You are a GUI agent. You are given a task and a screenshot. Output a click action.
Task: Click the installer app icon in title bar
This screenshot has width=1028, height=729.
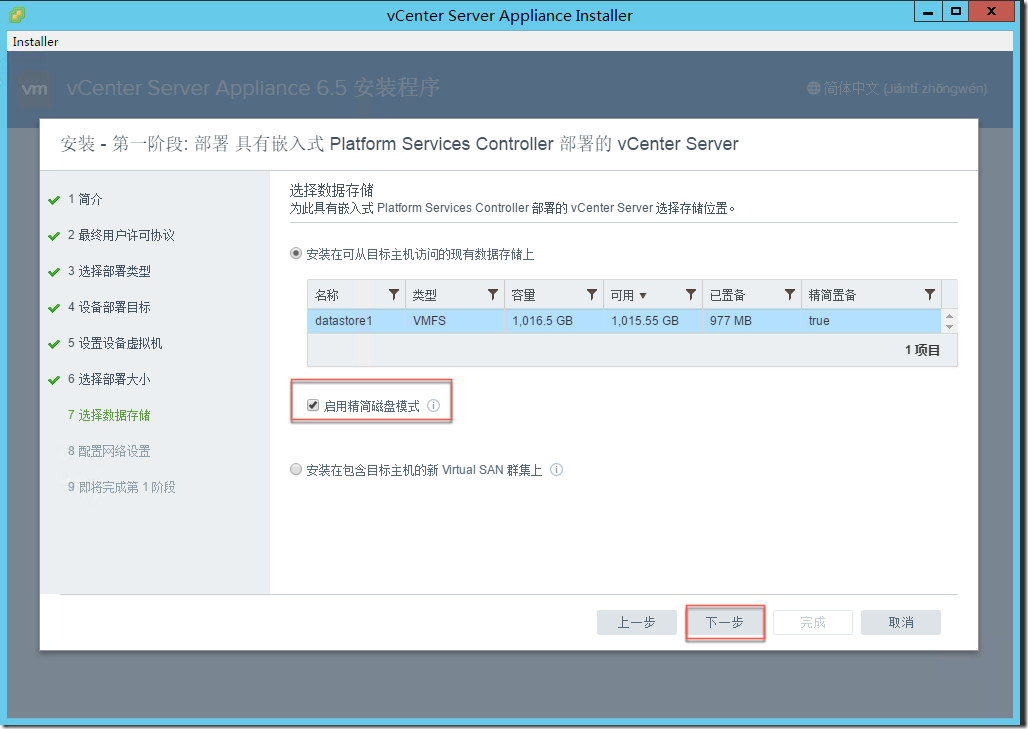[16, 14]
